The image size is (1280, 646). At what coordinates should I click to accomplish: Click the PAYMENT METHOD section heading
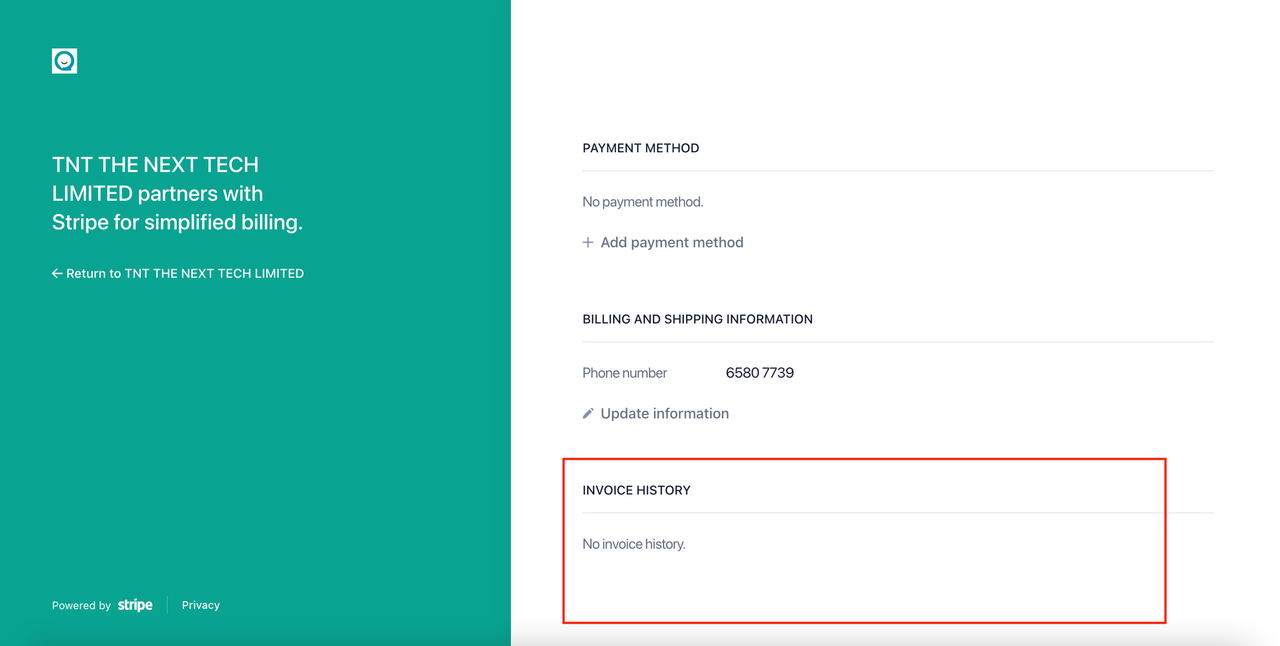click(640, 148)
